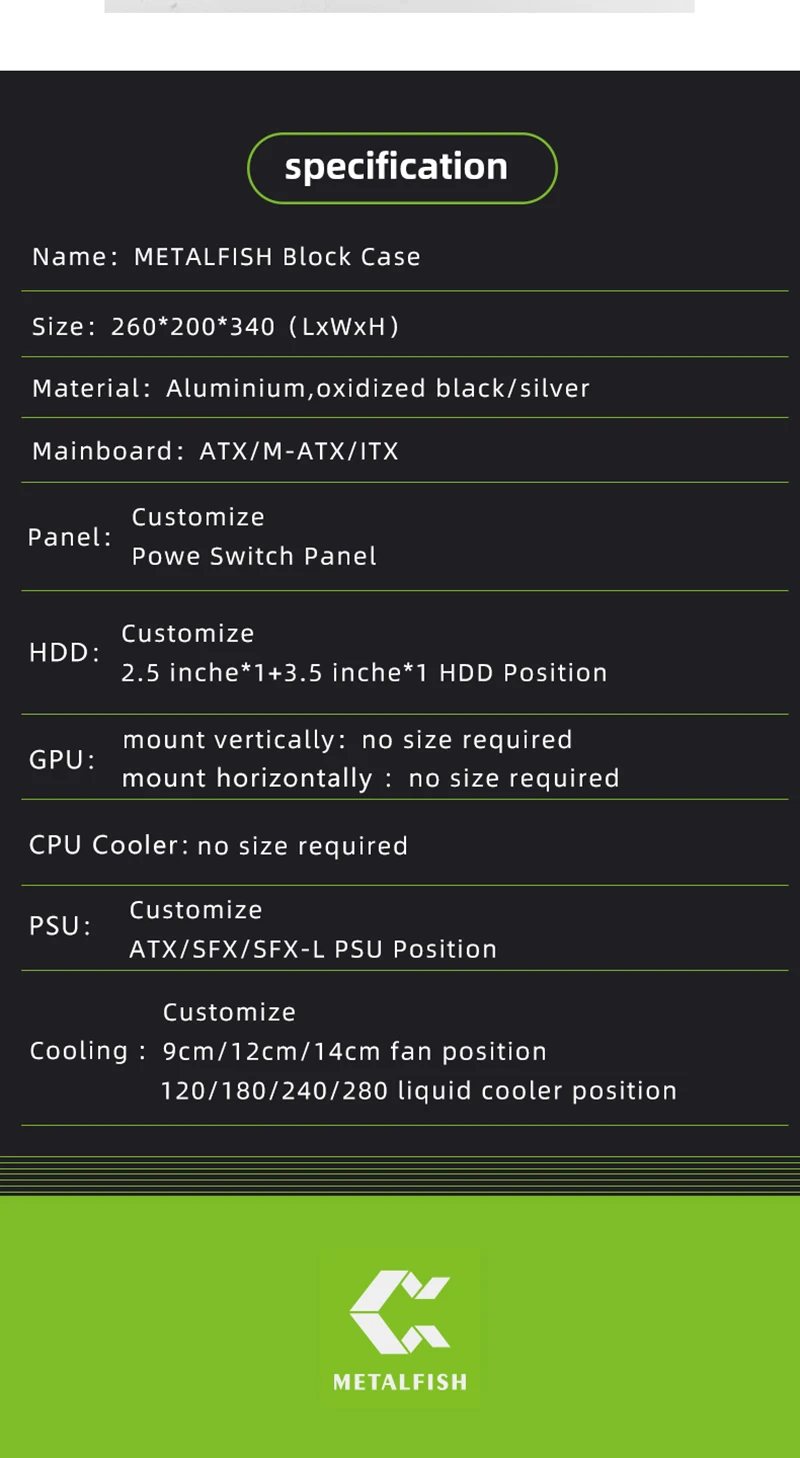Select the "METALFISH Block Case" name text

click(x=277, y=257)
